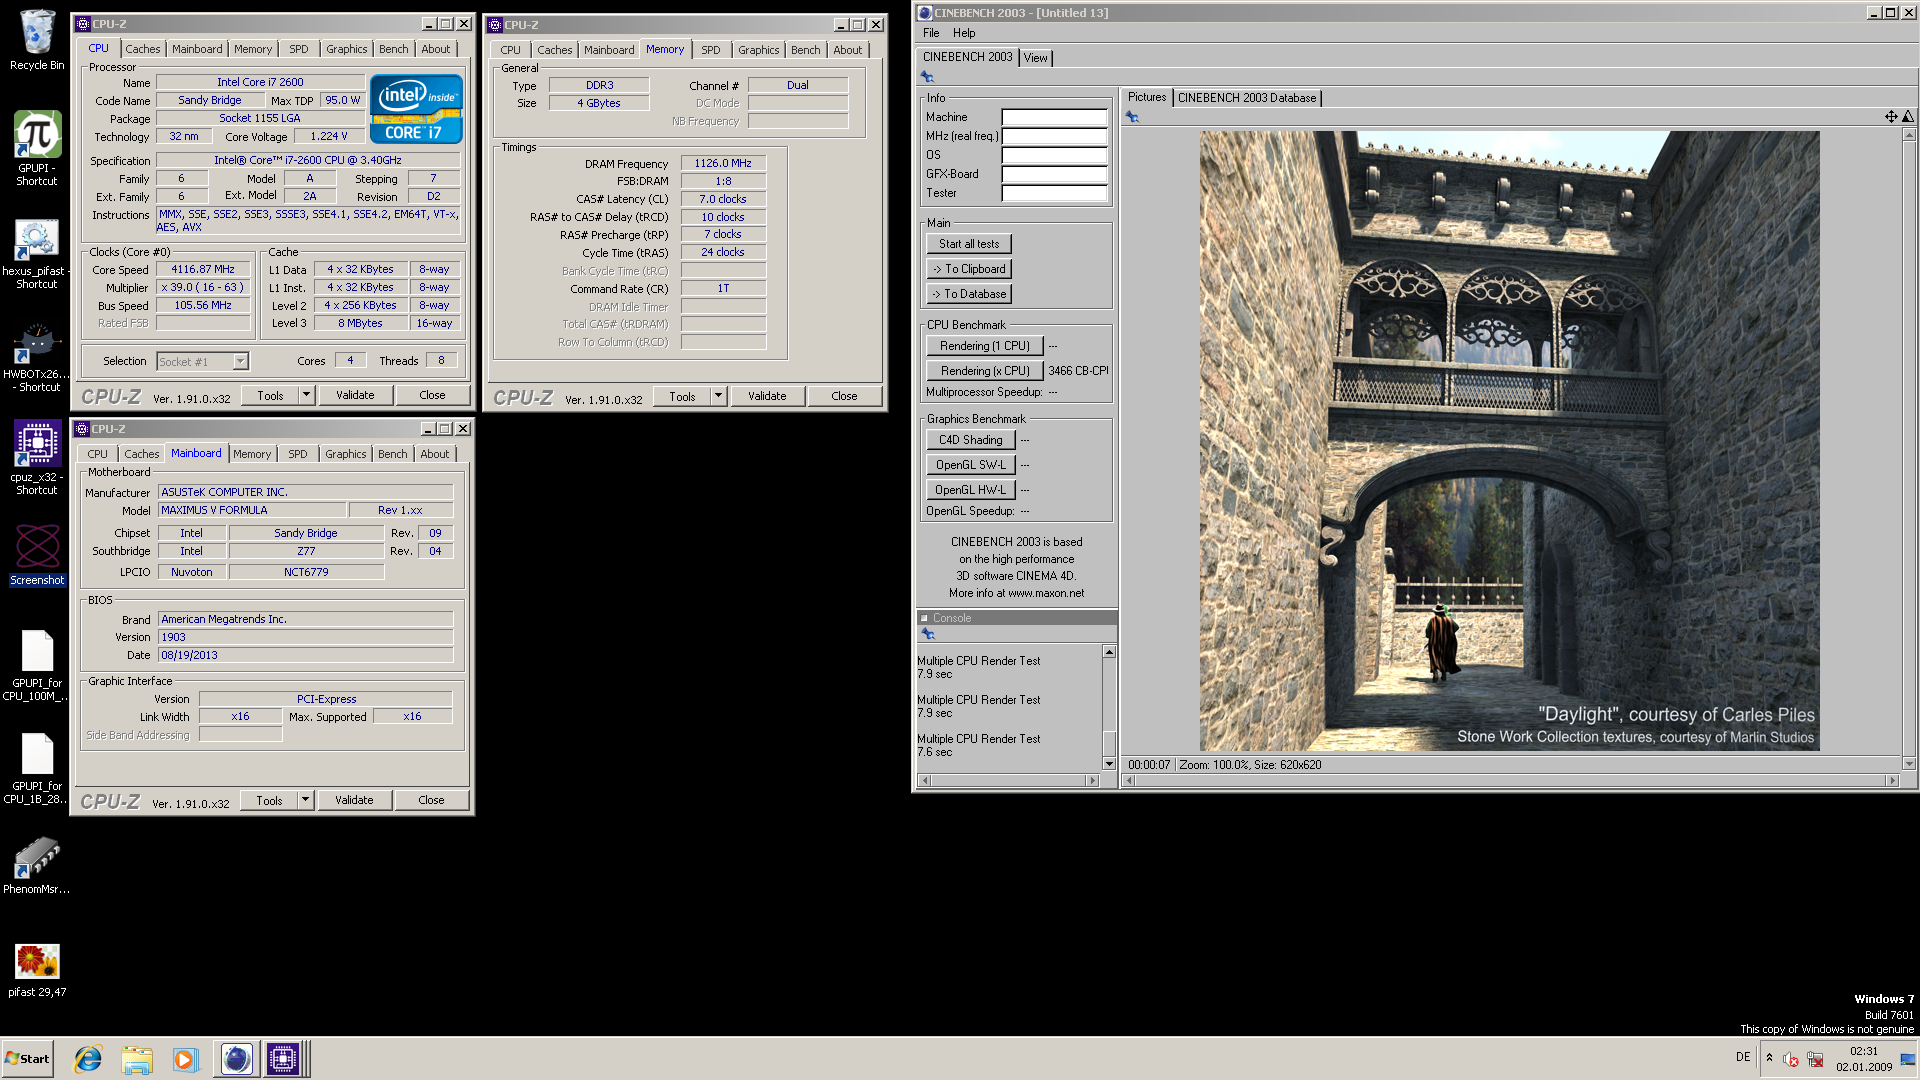Open the cpuz_x32 Shortcut icon
Viewport: 1920px width, 1080px height.
[37, 457]
